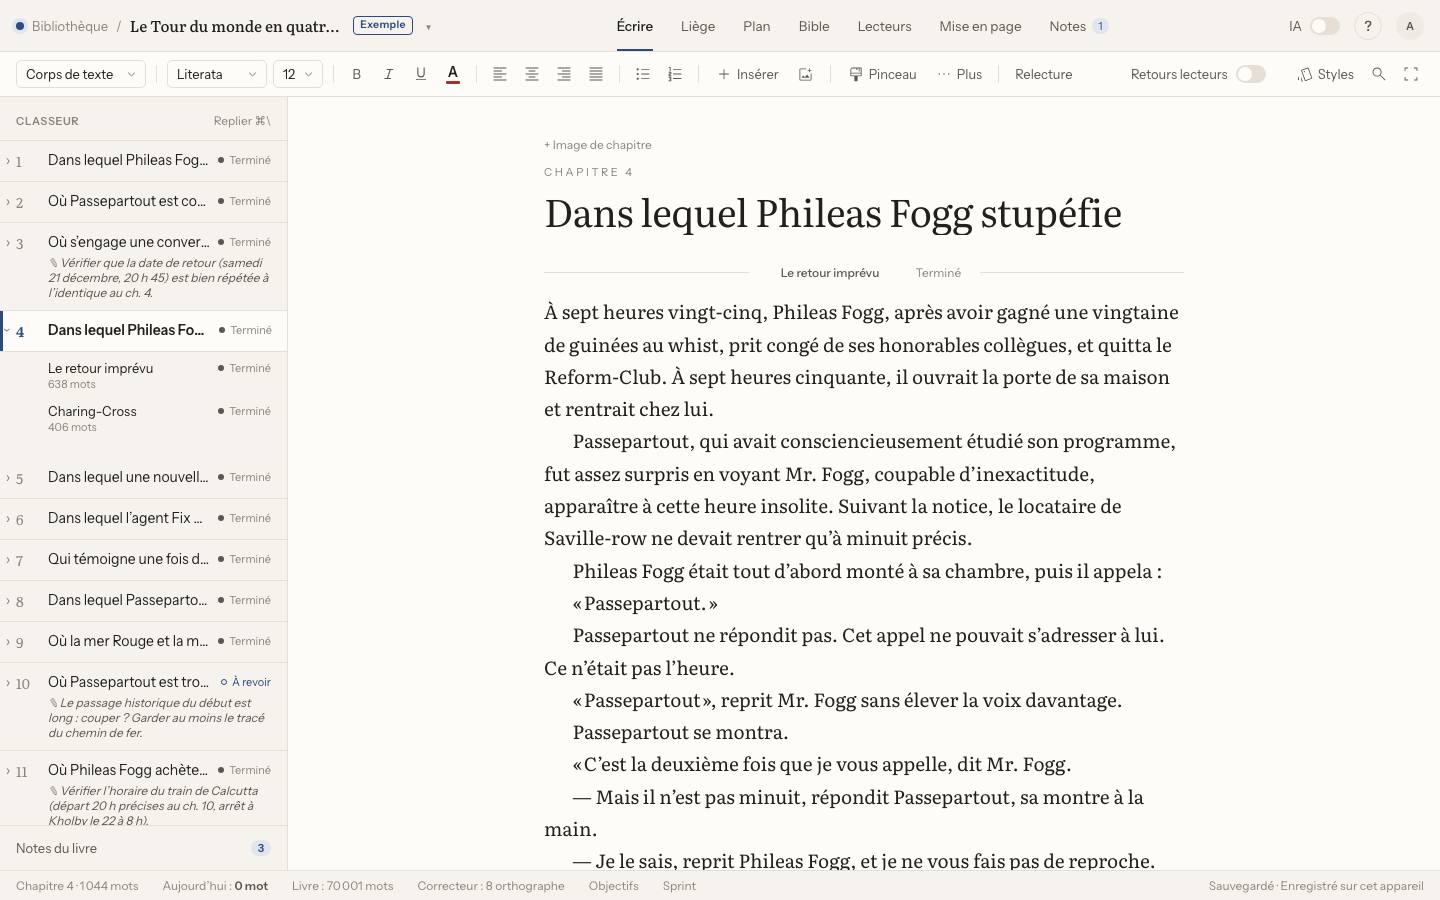Insert bulleted list
The height and width of the screenshot is (900, 1440).
643,74
